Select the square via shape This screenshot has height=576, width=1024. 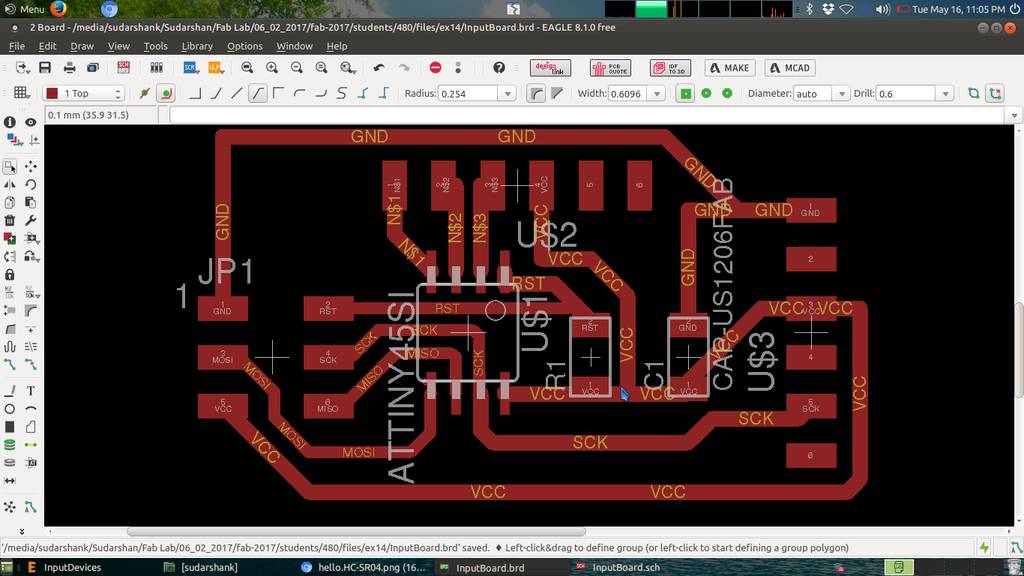click(x=685, y=93)
